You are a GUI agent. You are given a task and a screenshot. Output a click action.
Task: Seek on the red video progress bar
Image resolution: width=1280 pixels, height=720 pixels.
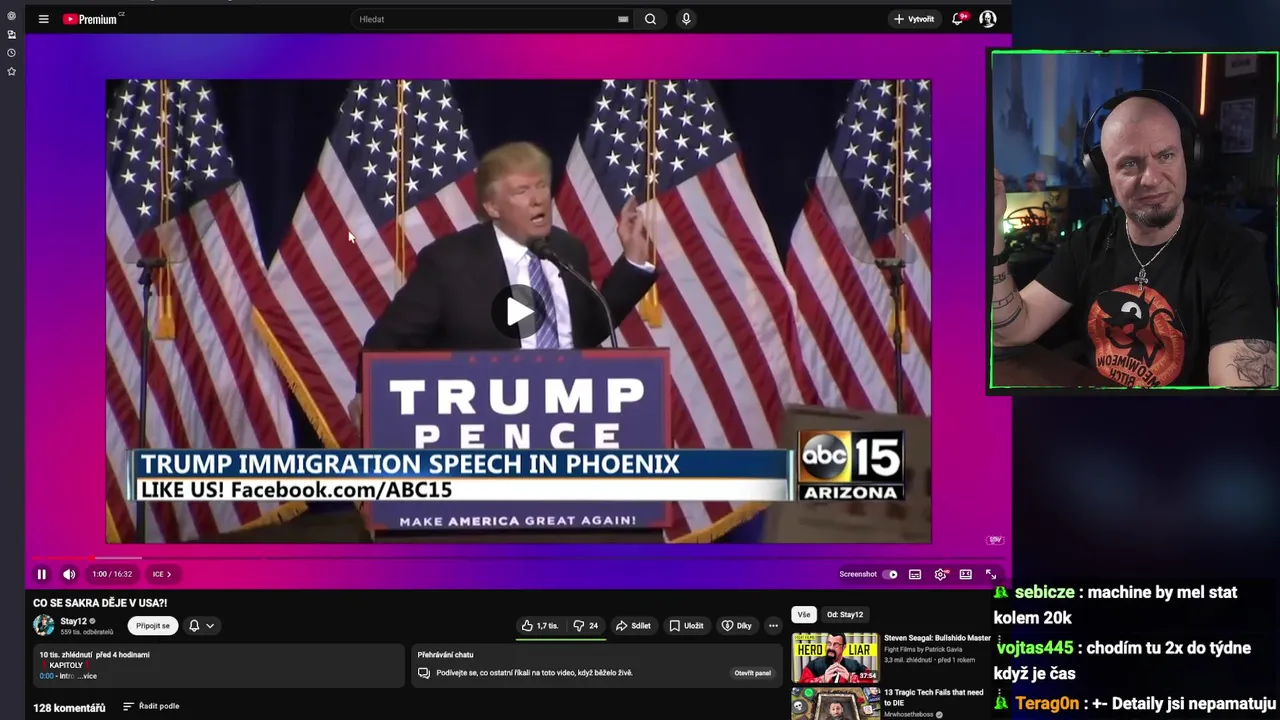click(x=518, y=558)
